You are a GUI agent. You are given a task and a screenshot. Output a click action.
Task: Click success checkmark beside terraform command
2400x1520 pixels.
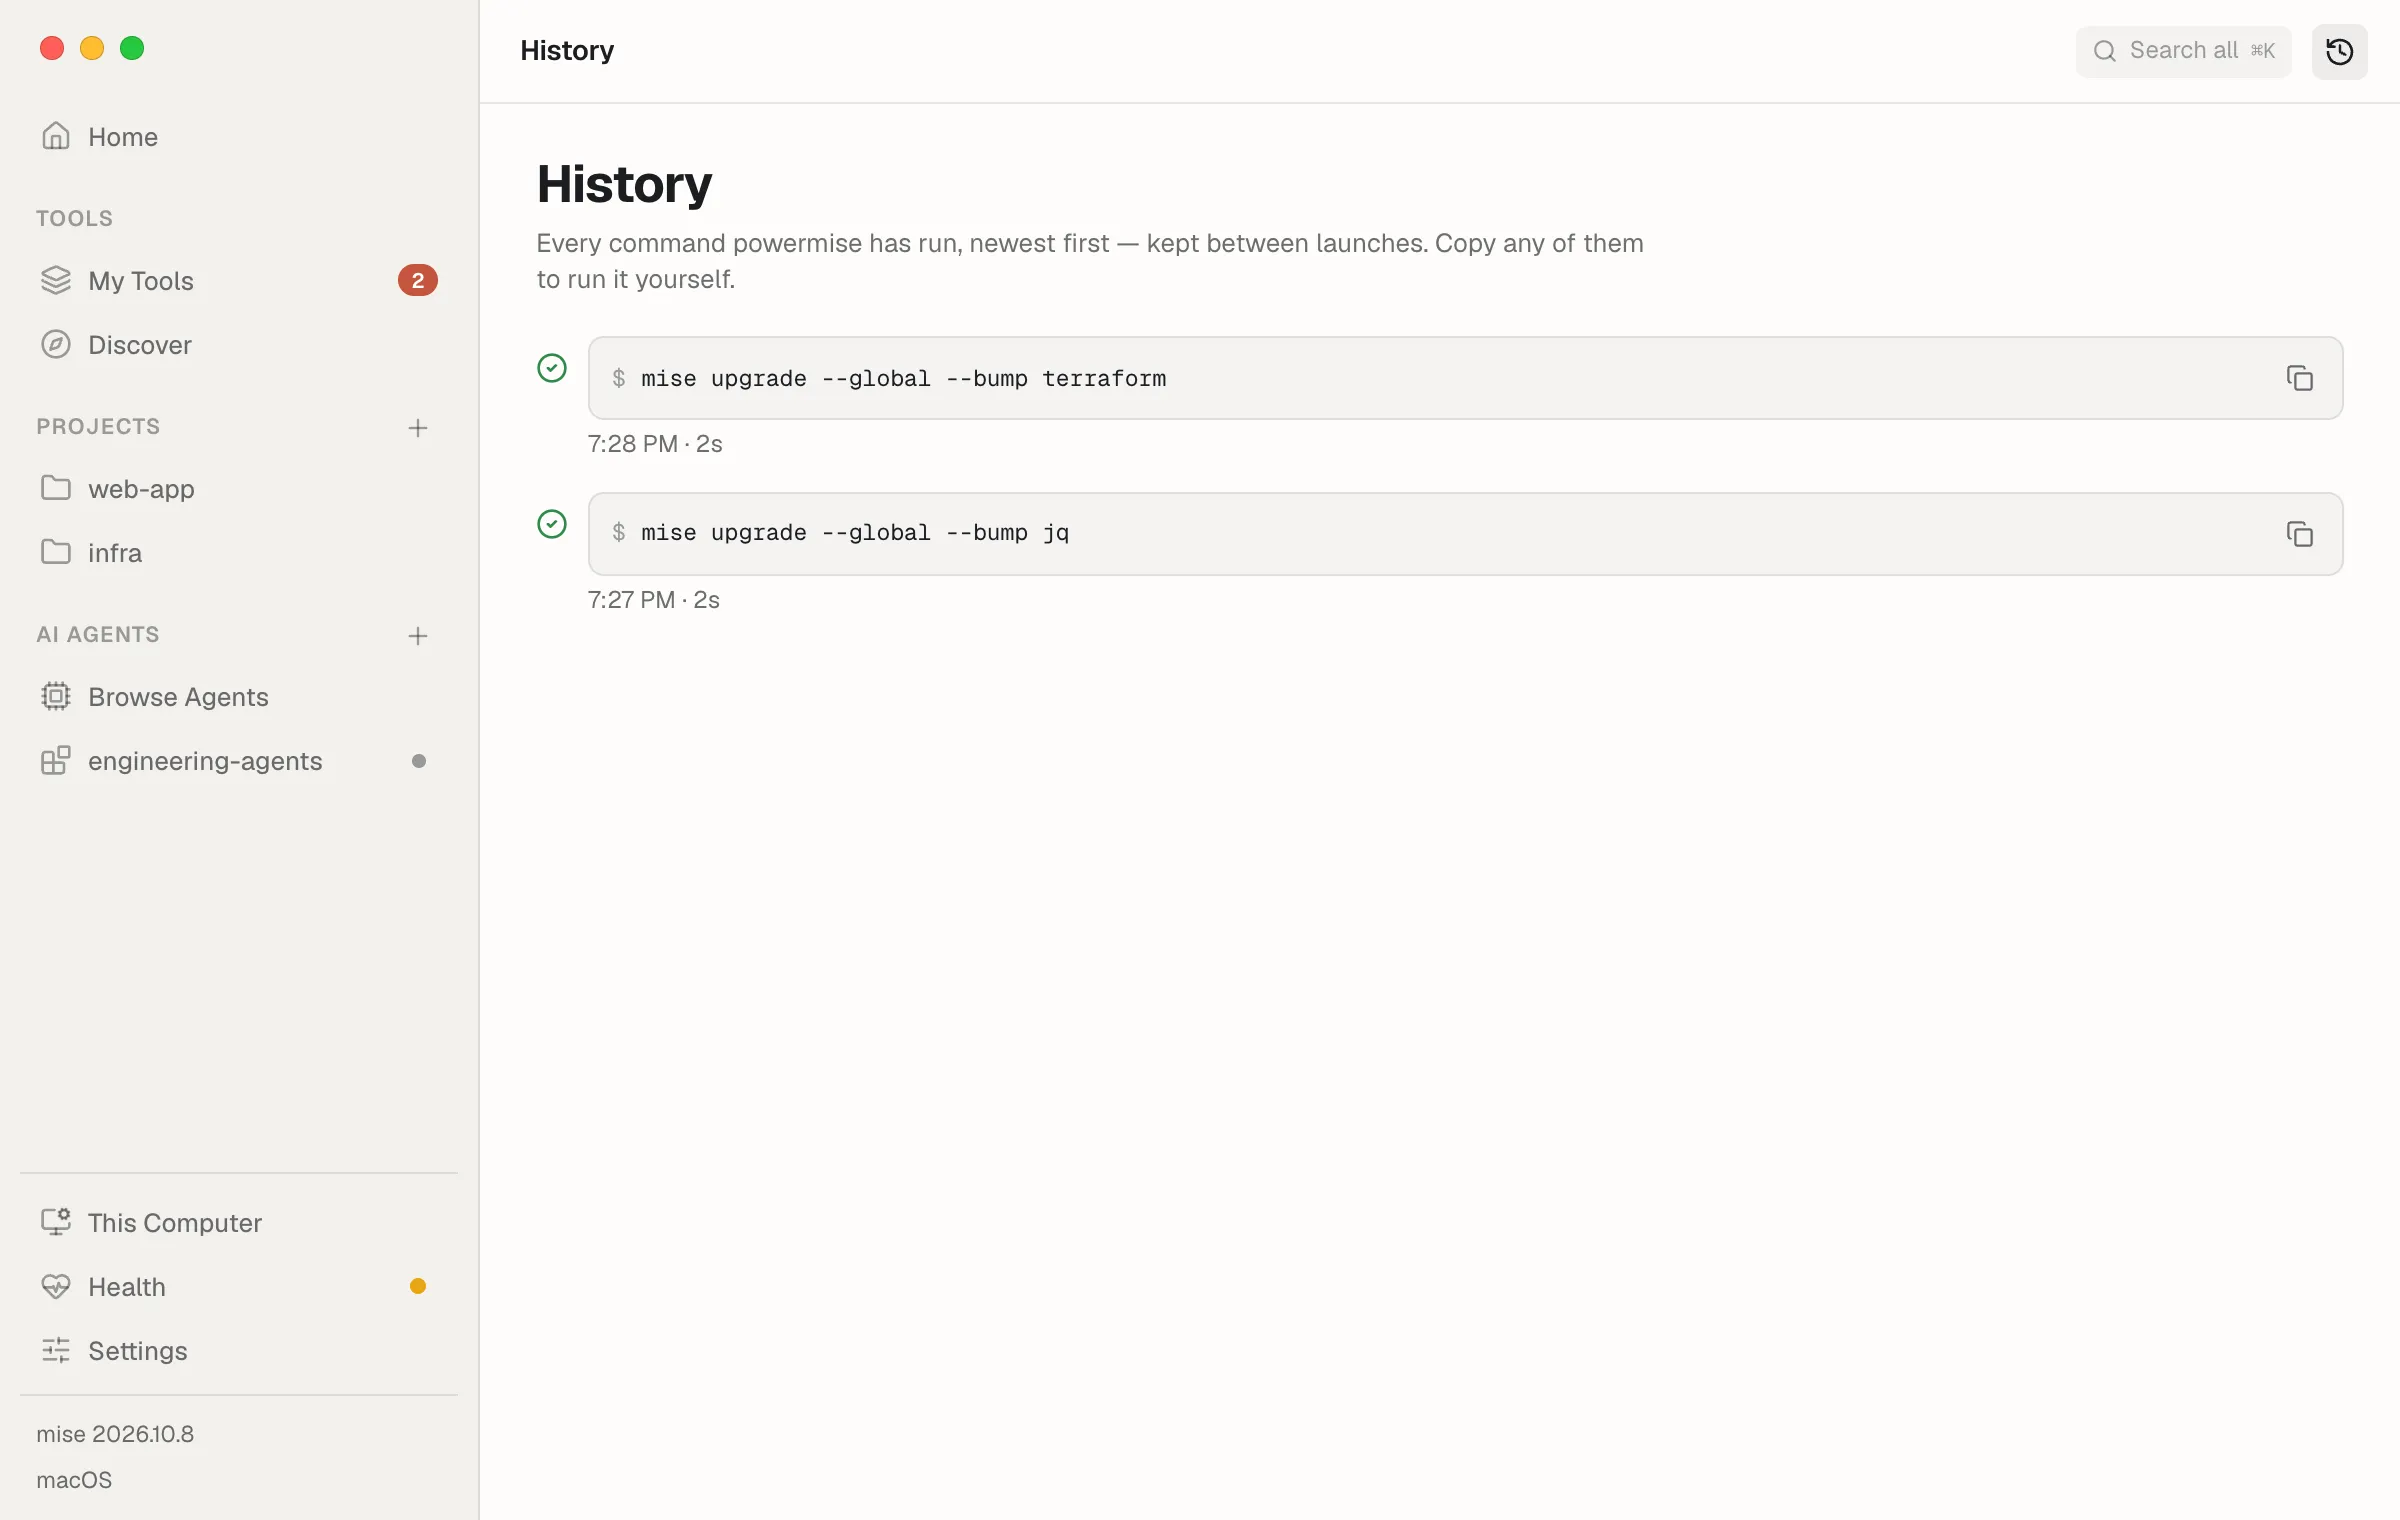pos(552,368)
